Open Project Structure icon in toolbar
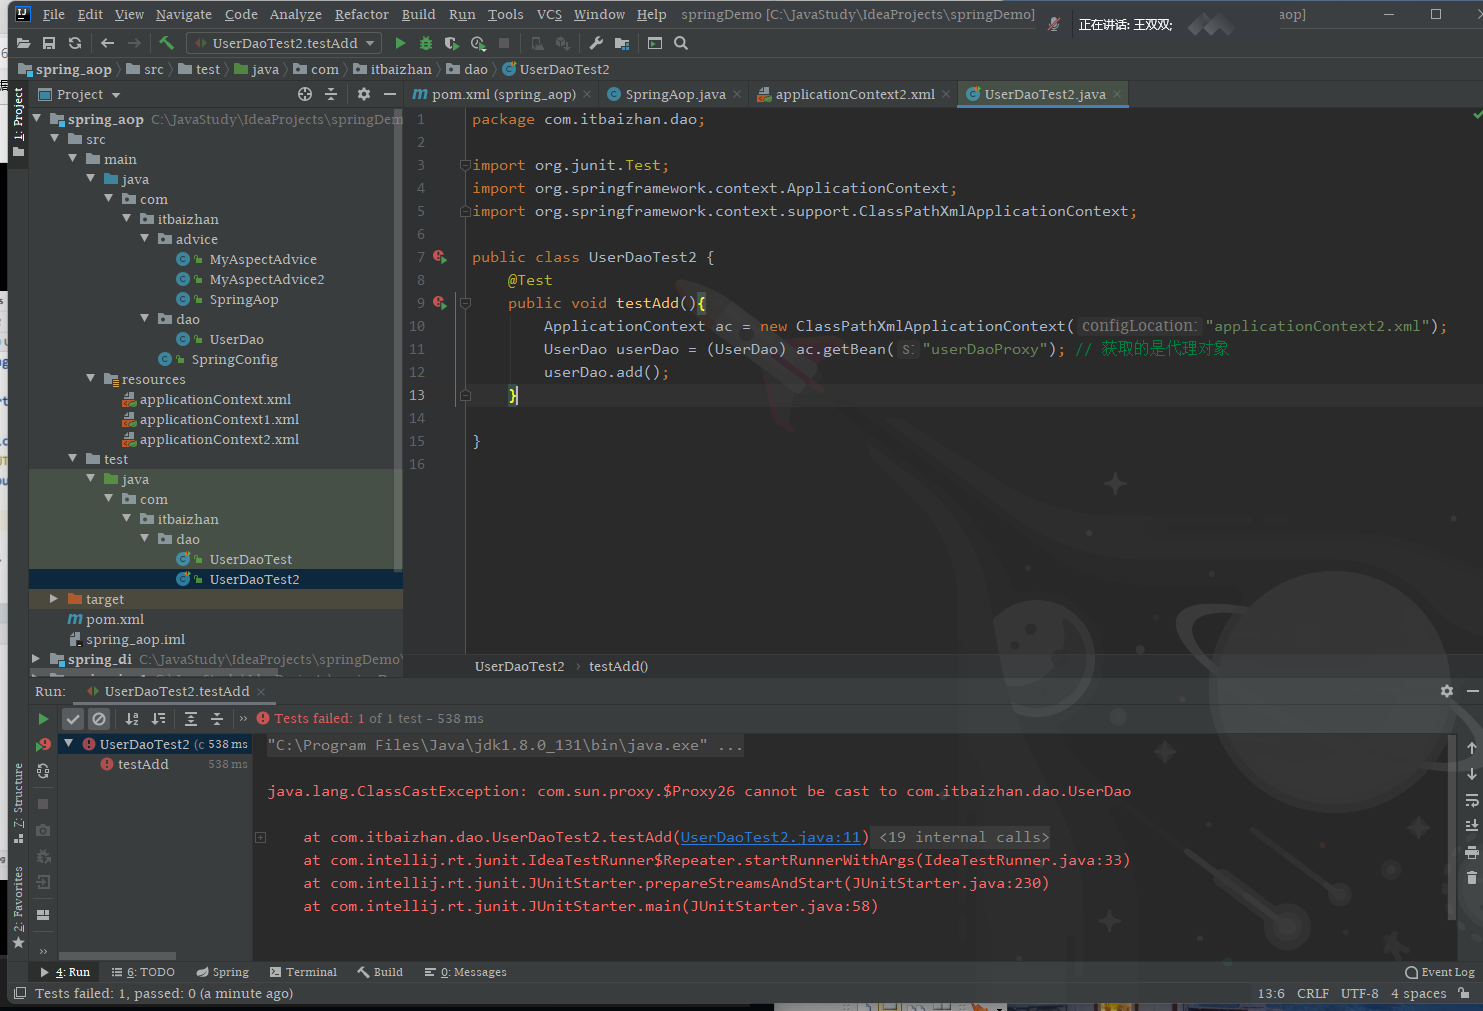The width and height of the screenshot is (1483, 1011). point(622,43)
